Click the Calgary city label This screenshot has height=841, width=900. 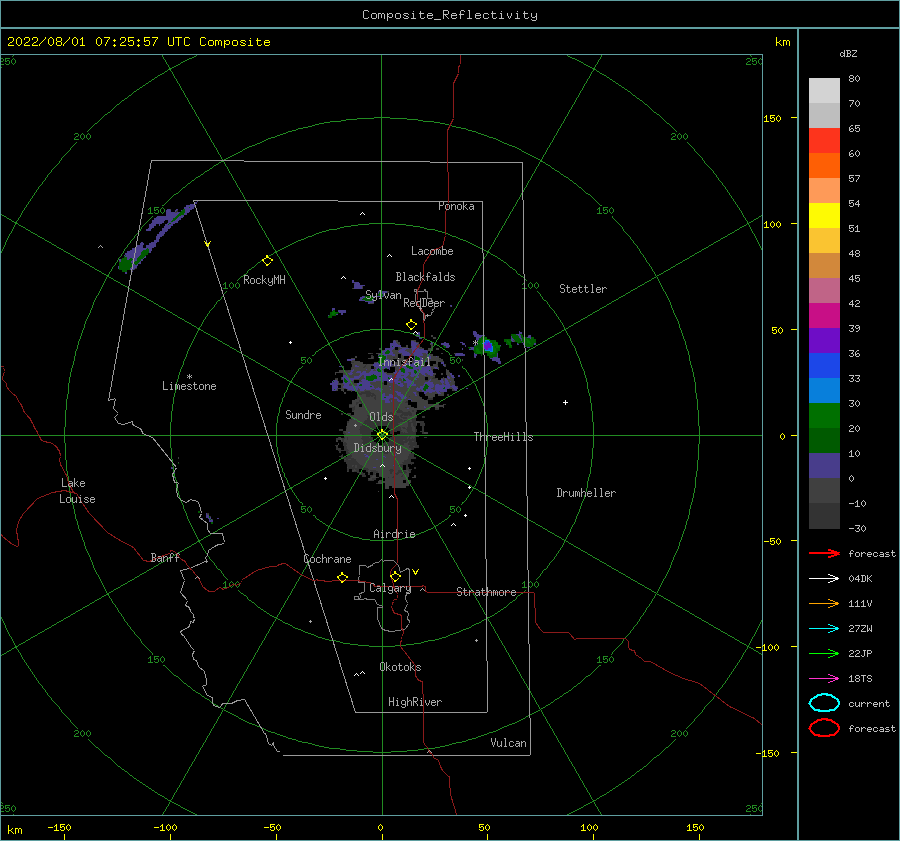tap(390, 588)
